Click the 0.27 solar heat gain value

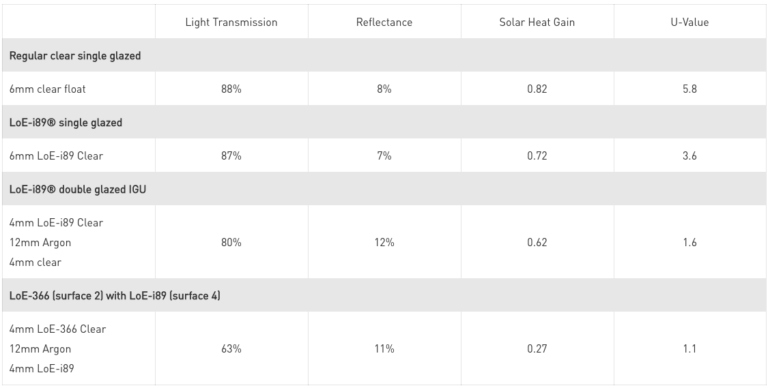537,349
